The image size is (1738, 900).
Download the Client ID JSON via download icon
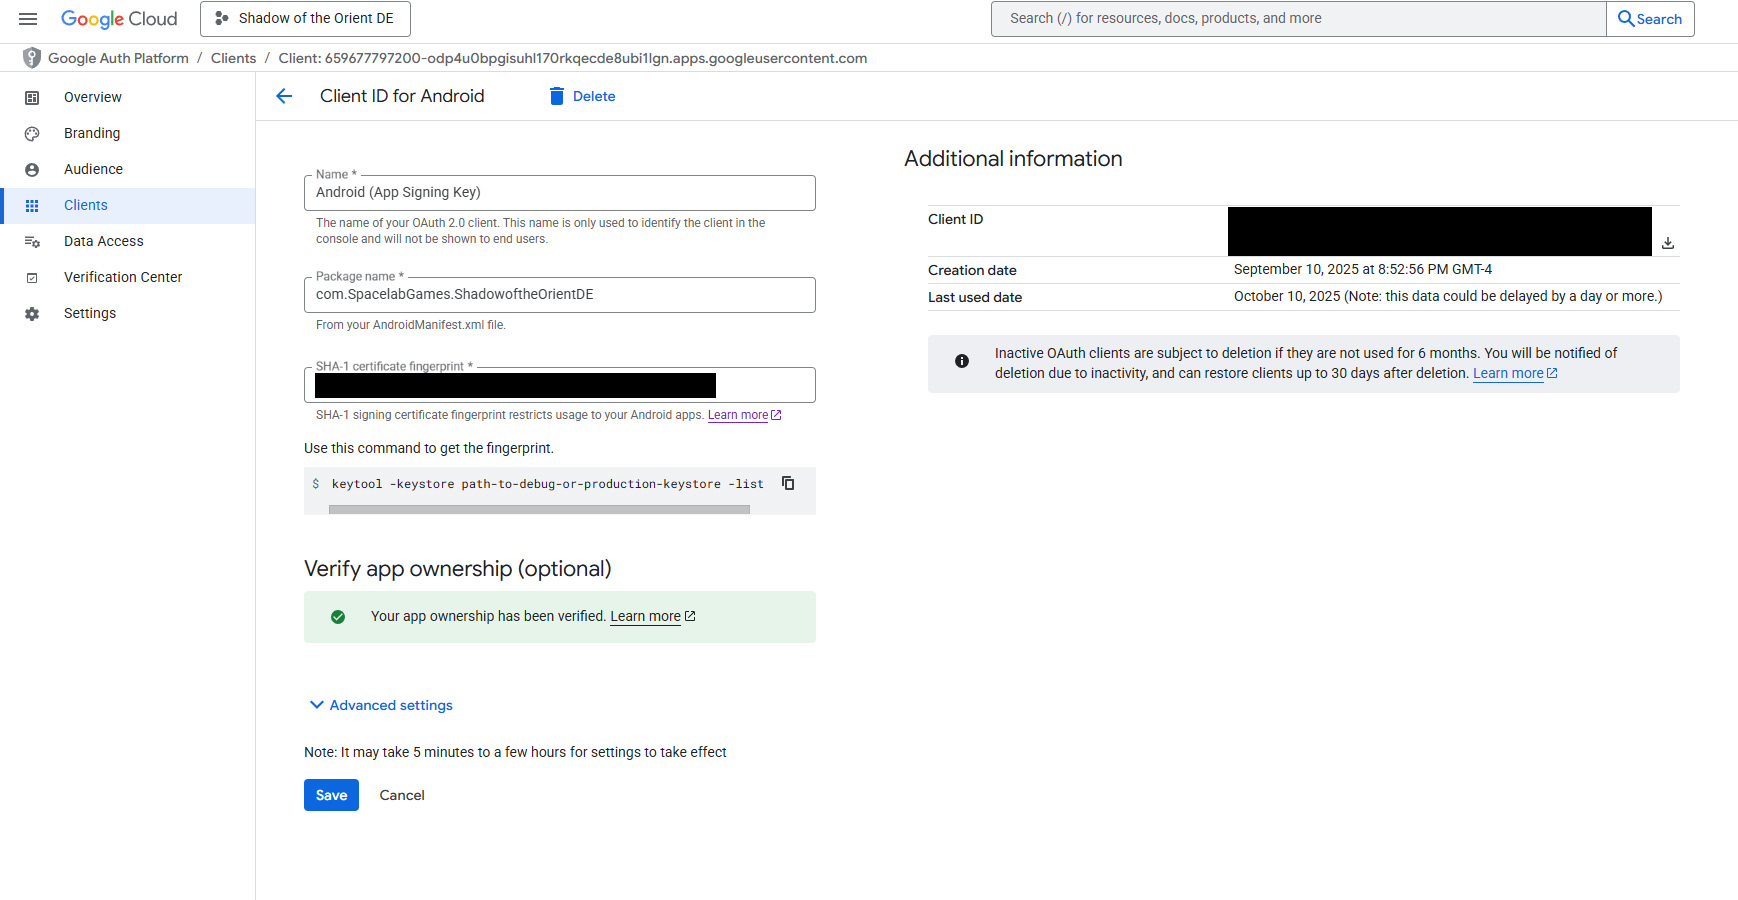tap(1667, 243)
